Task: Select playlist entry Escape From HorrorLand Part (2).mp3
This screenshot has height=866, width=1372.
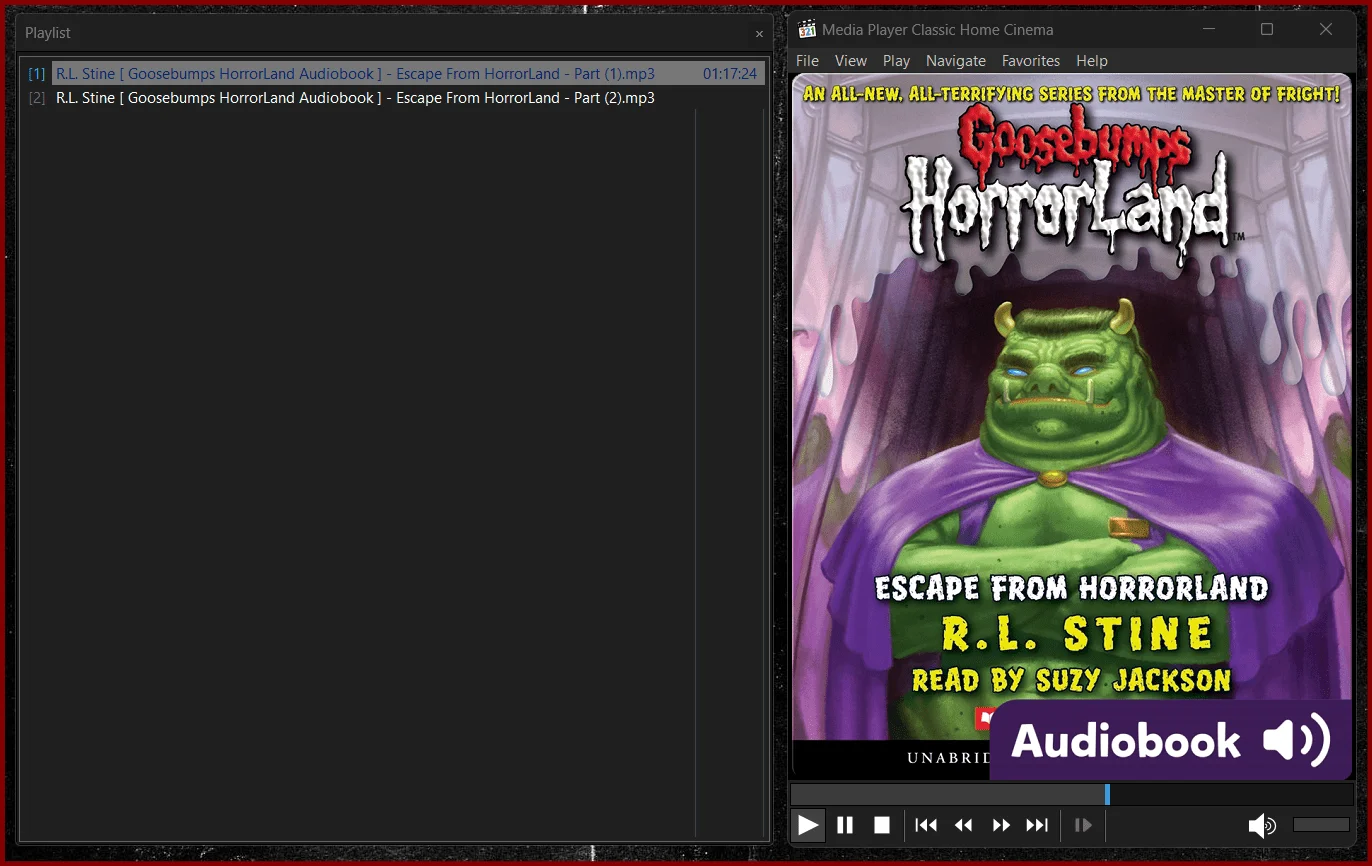Action: tap(393, 98)
